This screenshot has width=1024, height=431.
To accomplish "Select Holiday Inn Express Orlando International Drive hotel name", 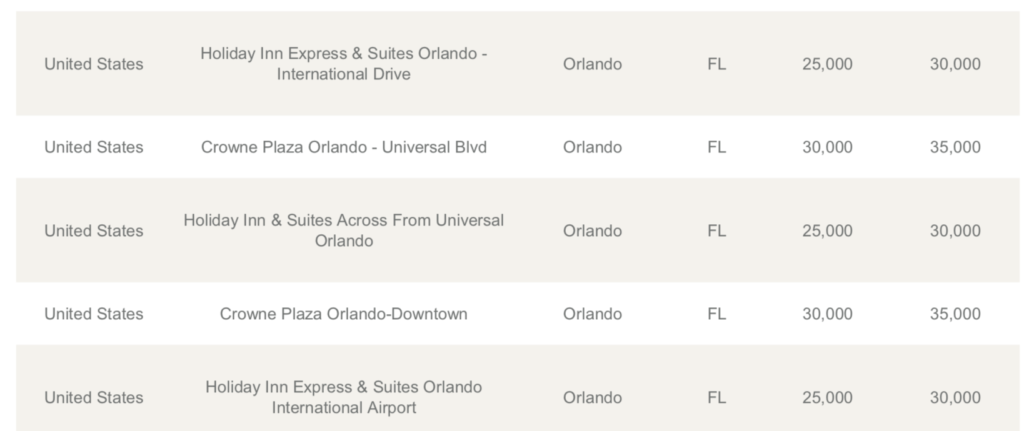I will coord(344,63).
